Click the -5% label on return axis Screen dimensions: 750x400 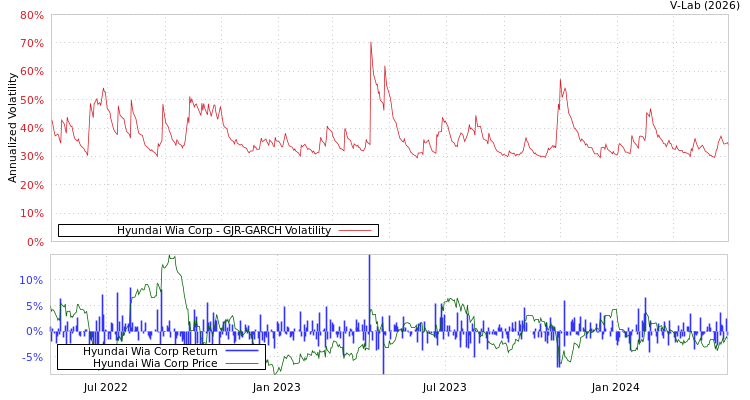pos(31,357)
